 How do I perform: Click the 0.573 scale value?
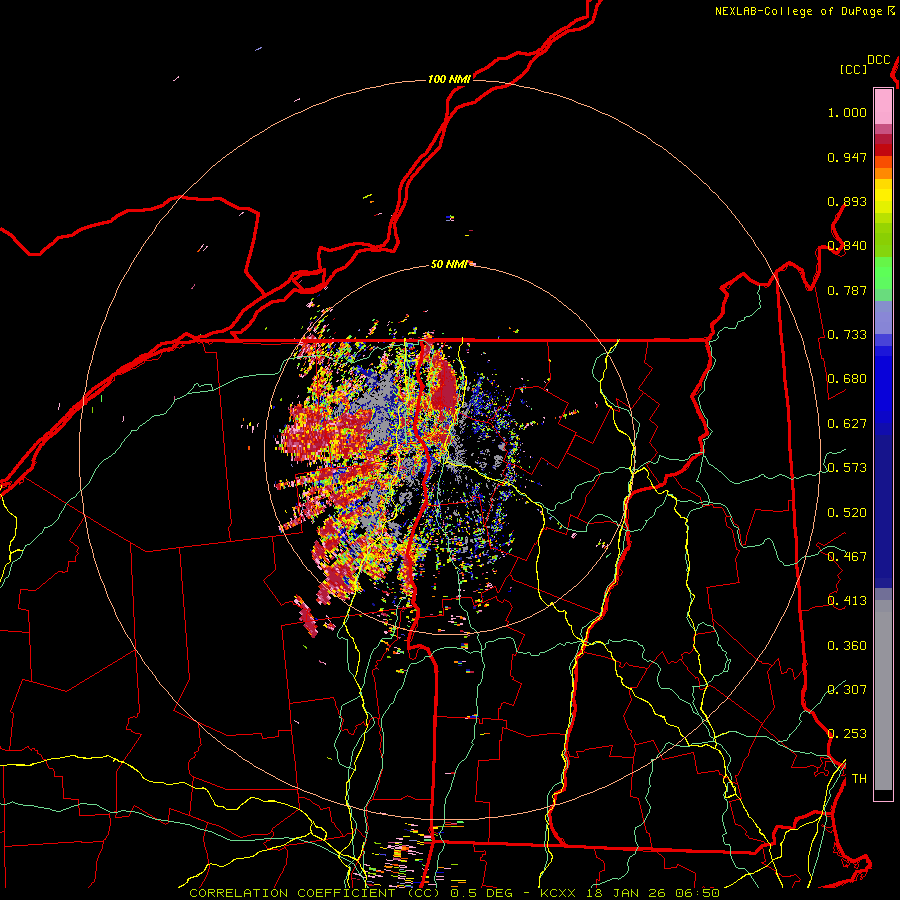click(847, 468)
